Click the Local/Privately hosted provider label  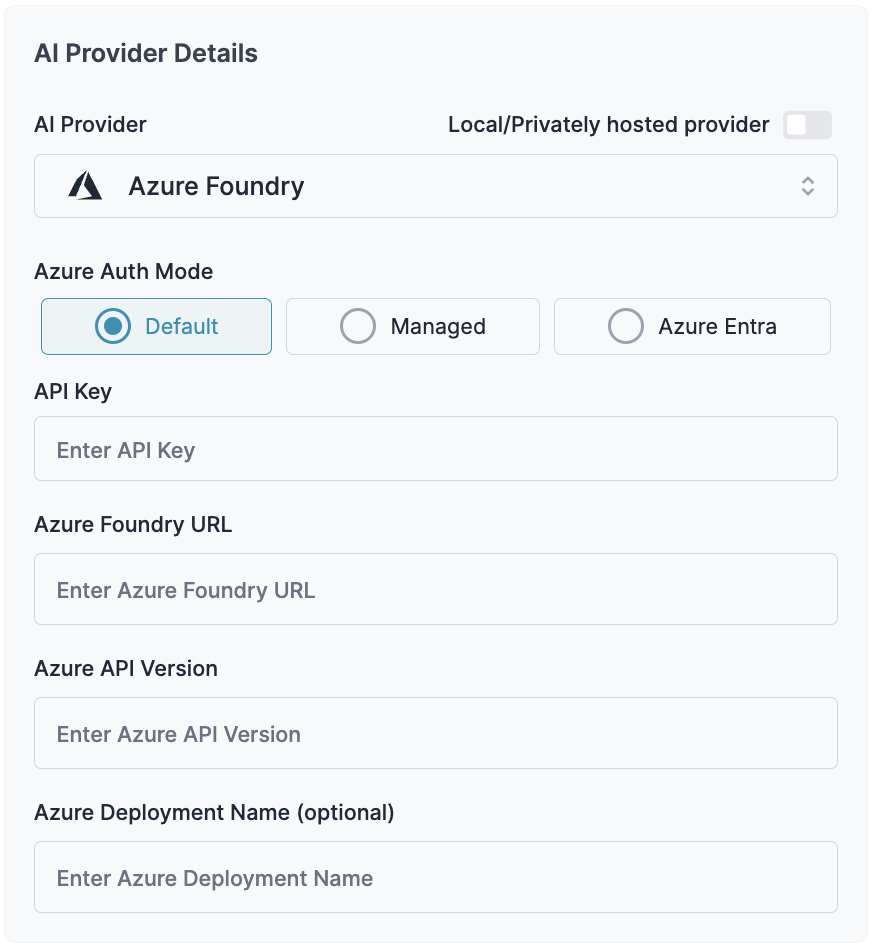click(x=608, y=124)
